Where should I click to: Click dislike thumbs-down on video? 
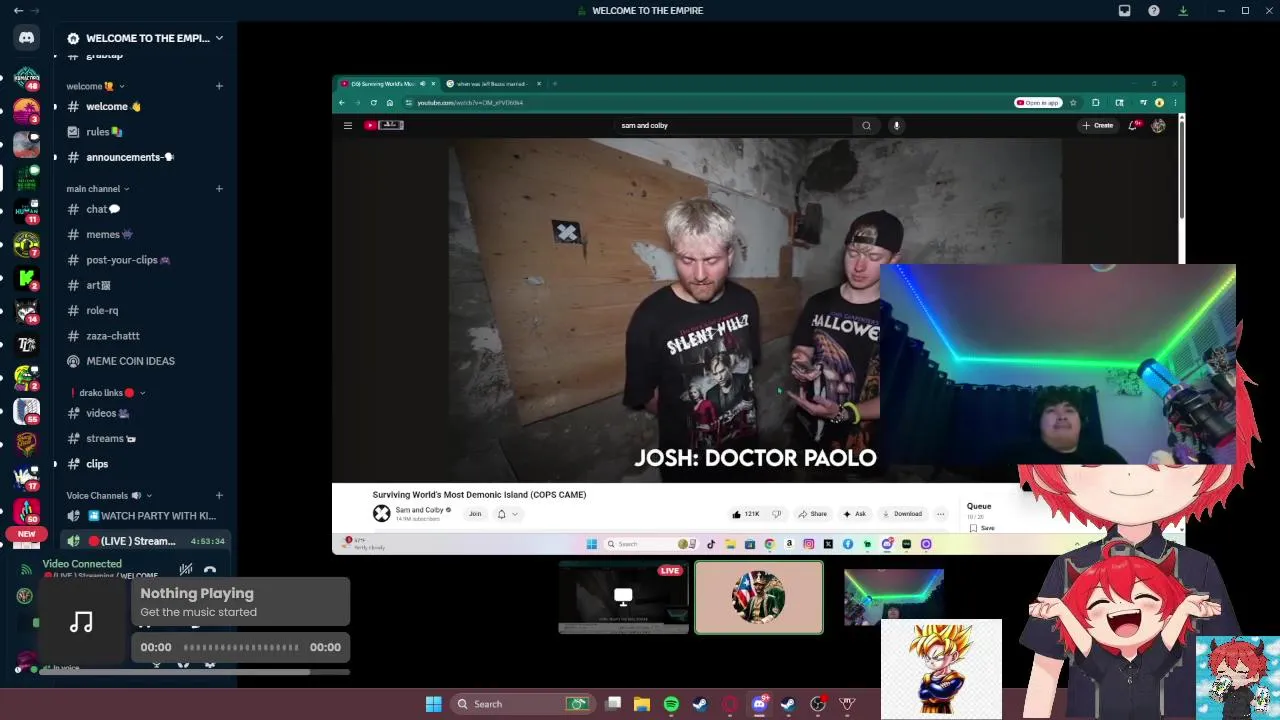(x=776, y=514)
